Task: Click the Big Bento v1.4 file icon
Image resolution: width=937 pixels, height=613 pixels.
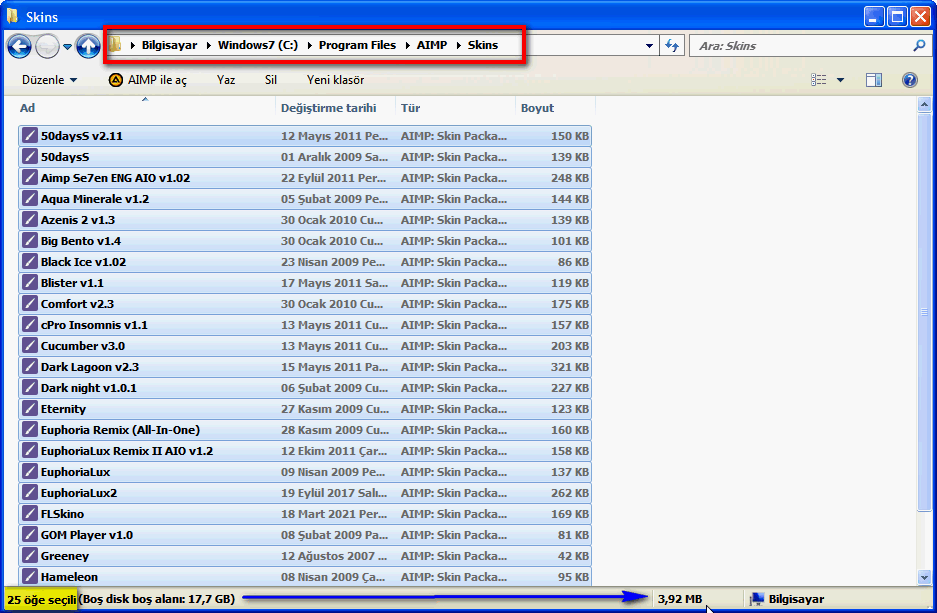Action: tap(30, 241)
